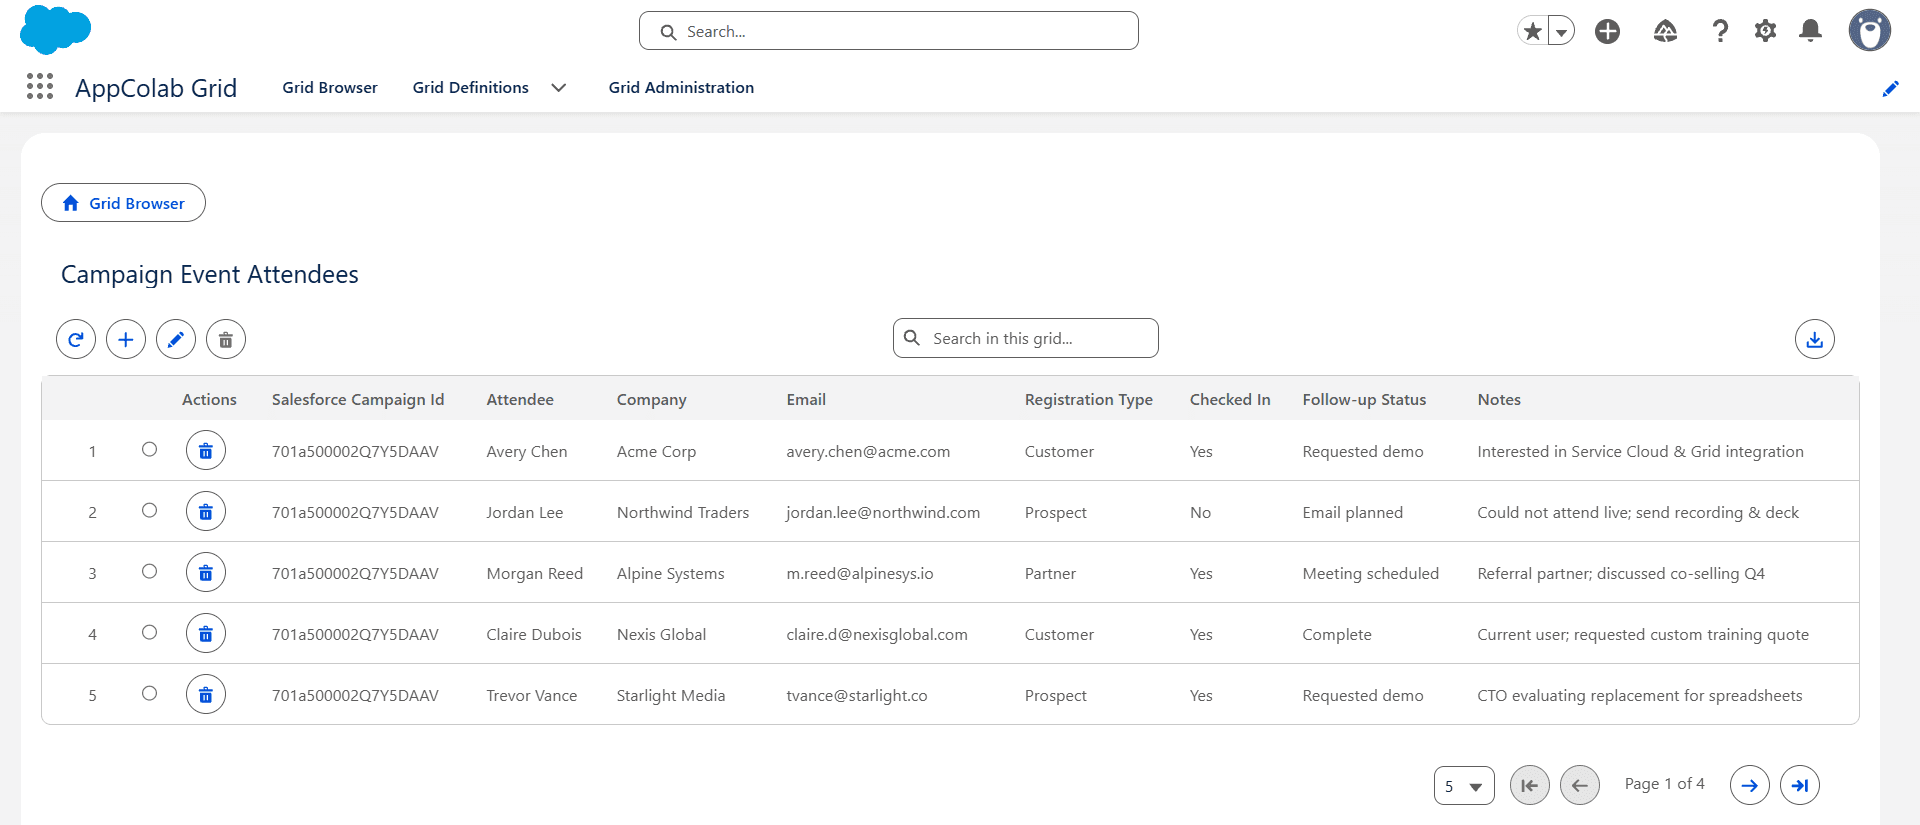This screenshot has height=825, width=1920.
Task: Jump to the first page
Action: tap(1530, 785)
